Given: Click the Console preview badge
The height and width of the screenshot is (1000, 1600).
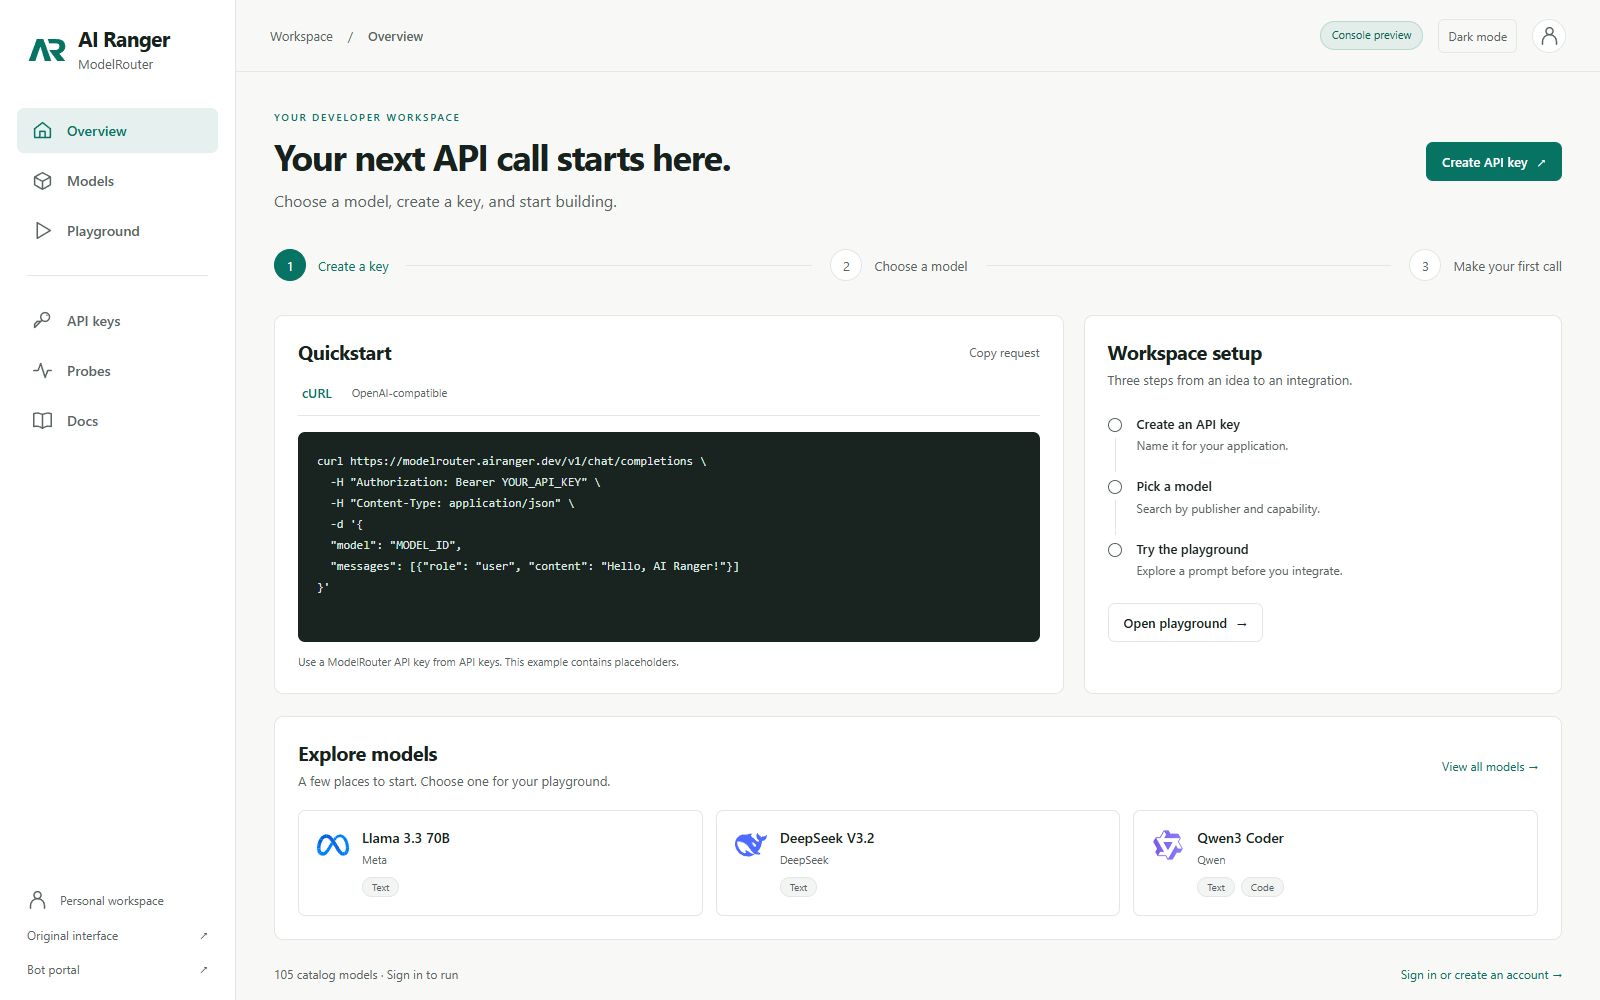Looking at the screenshot, I should (1371, 35).
